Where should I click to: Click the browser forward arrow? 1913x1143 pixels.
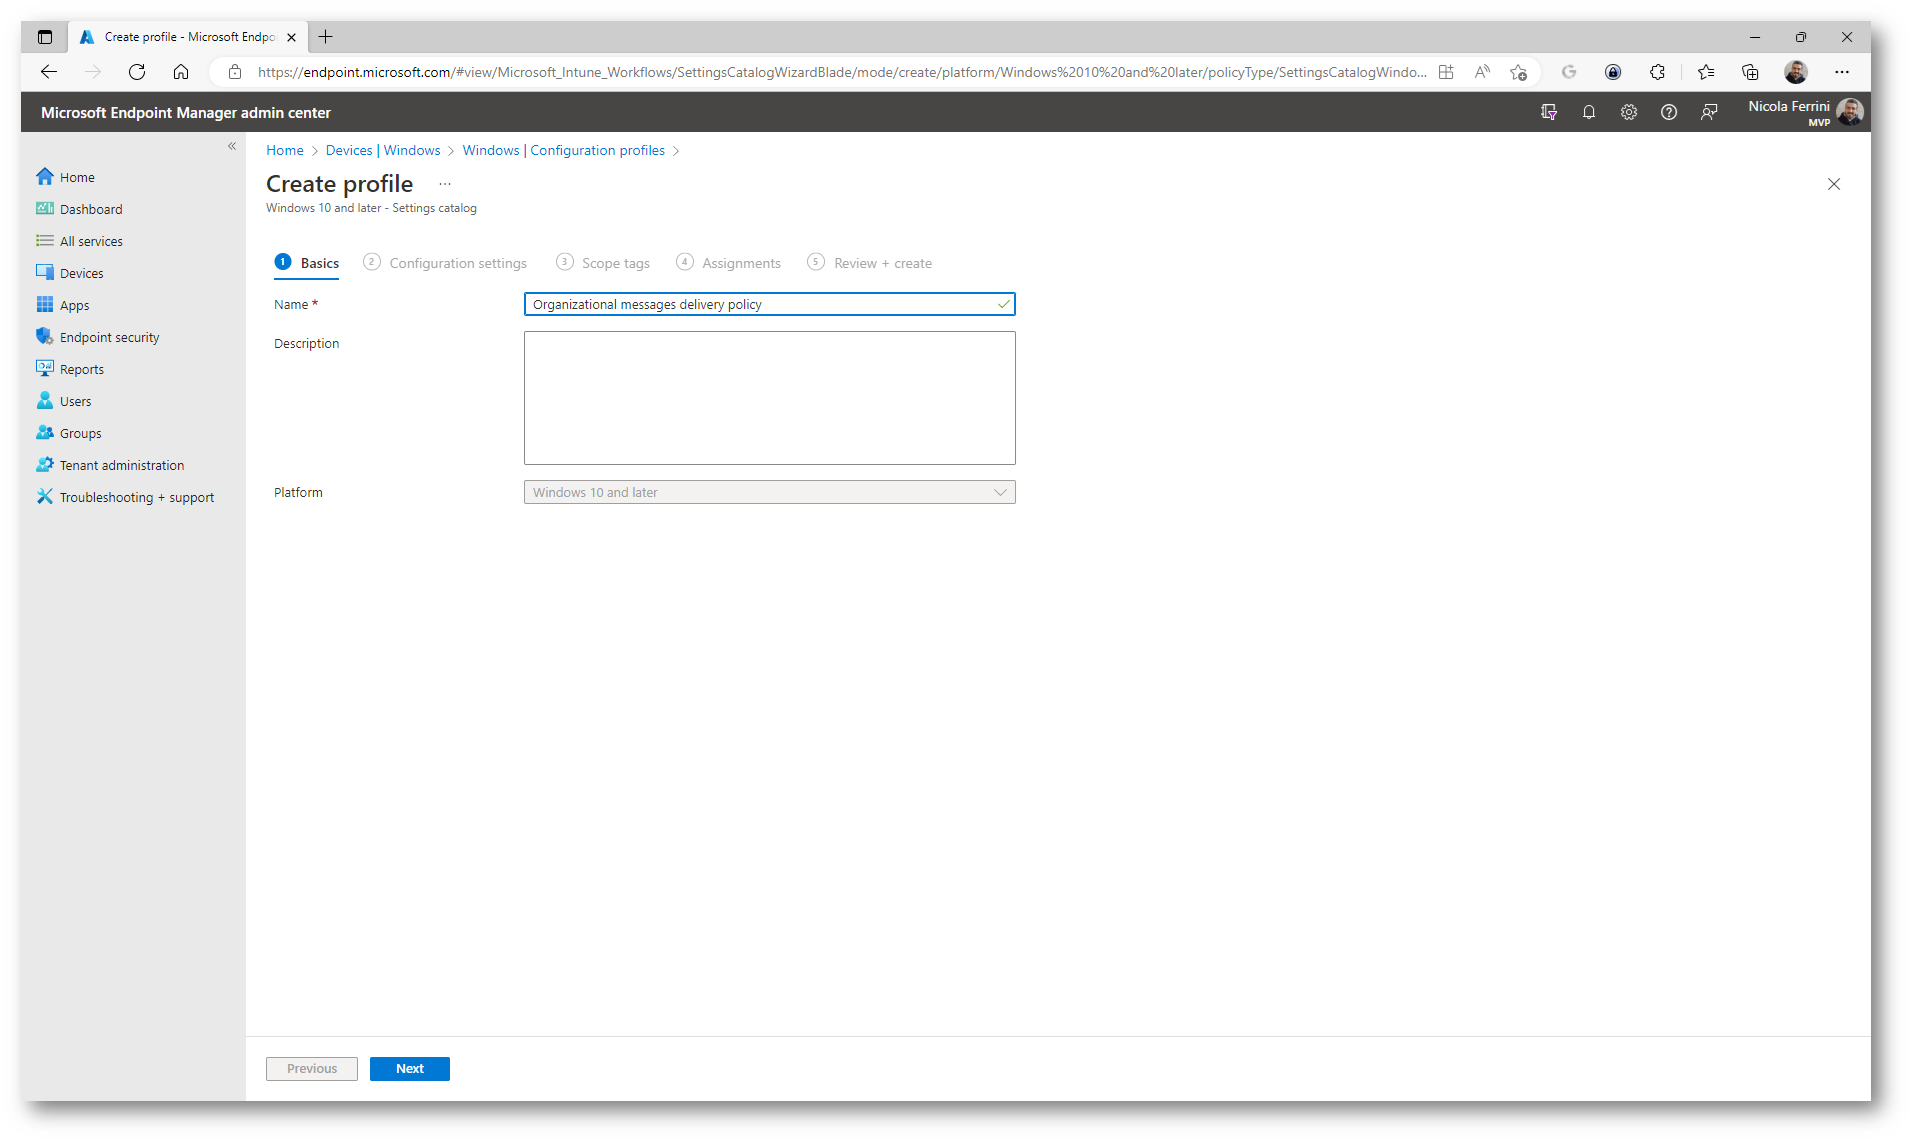93,72
